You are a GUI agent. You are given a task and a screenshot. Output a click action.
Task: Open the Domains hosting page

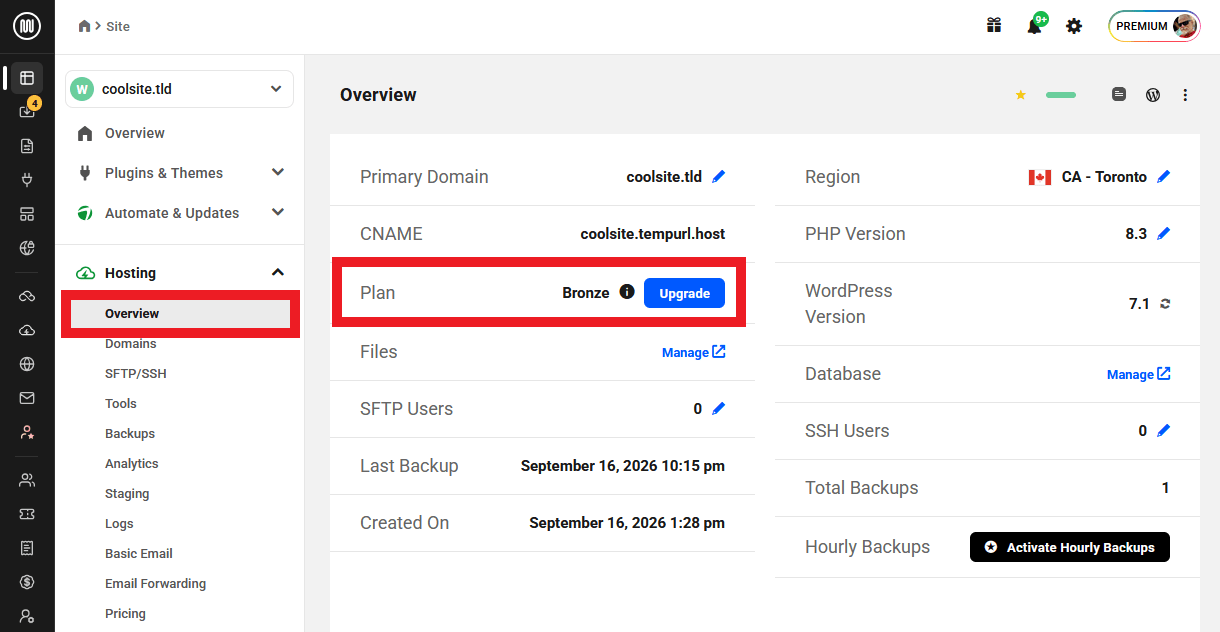[130, 344]
